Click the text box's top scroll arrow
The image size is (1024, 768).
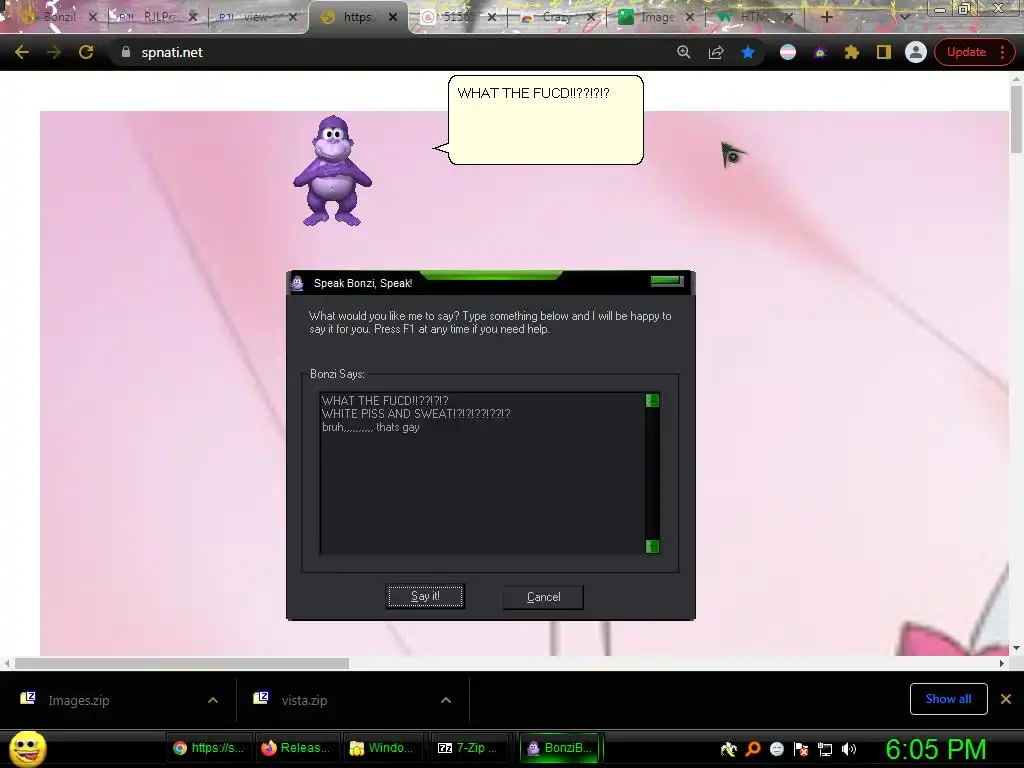(652, 400)
